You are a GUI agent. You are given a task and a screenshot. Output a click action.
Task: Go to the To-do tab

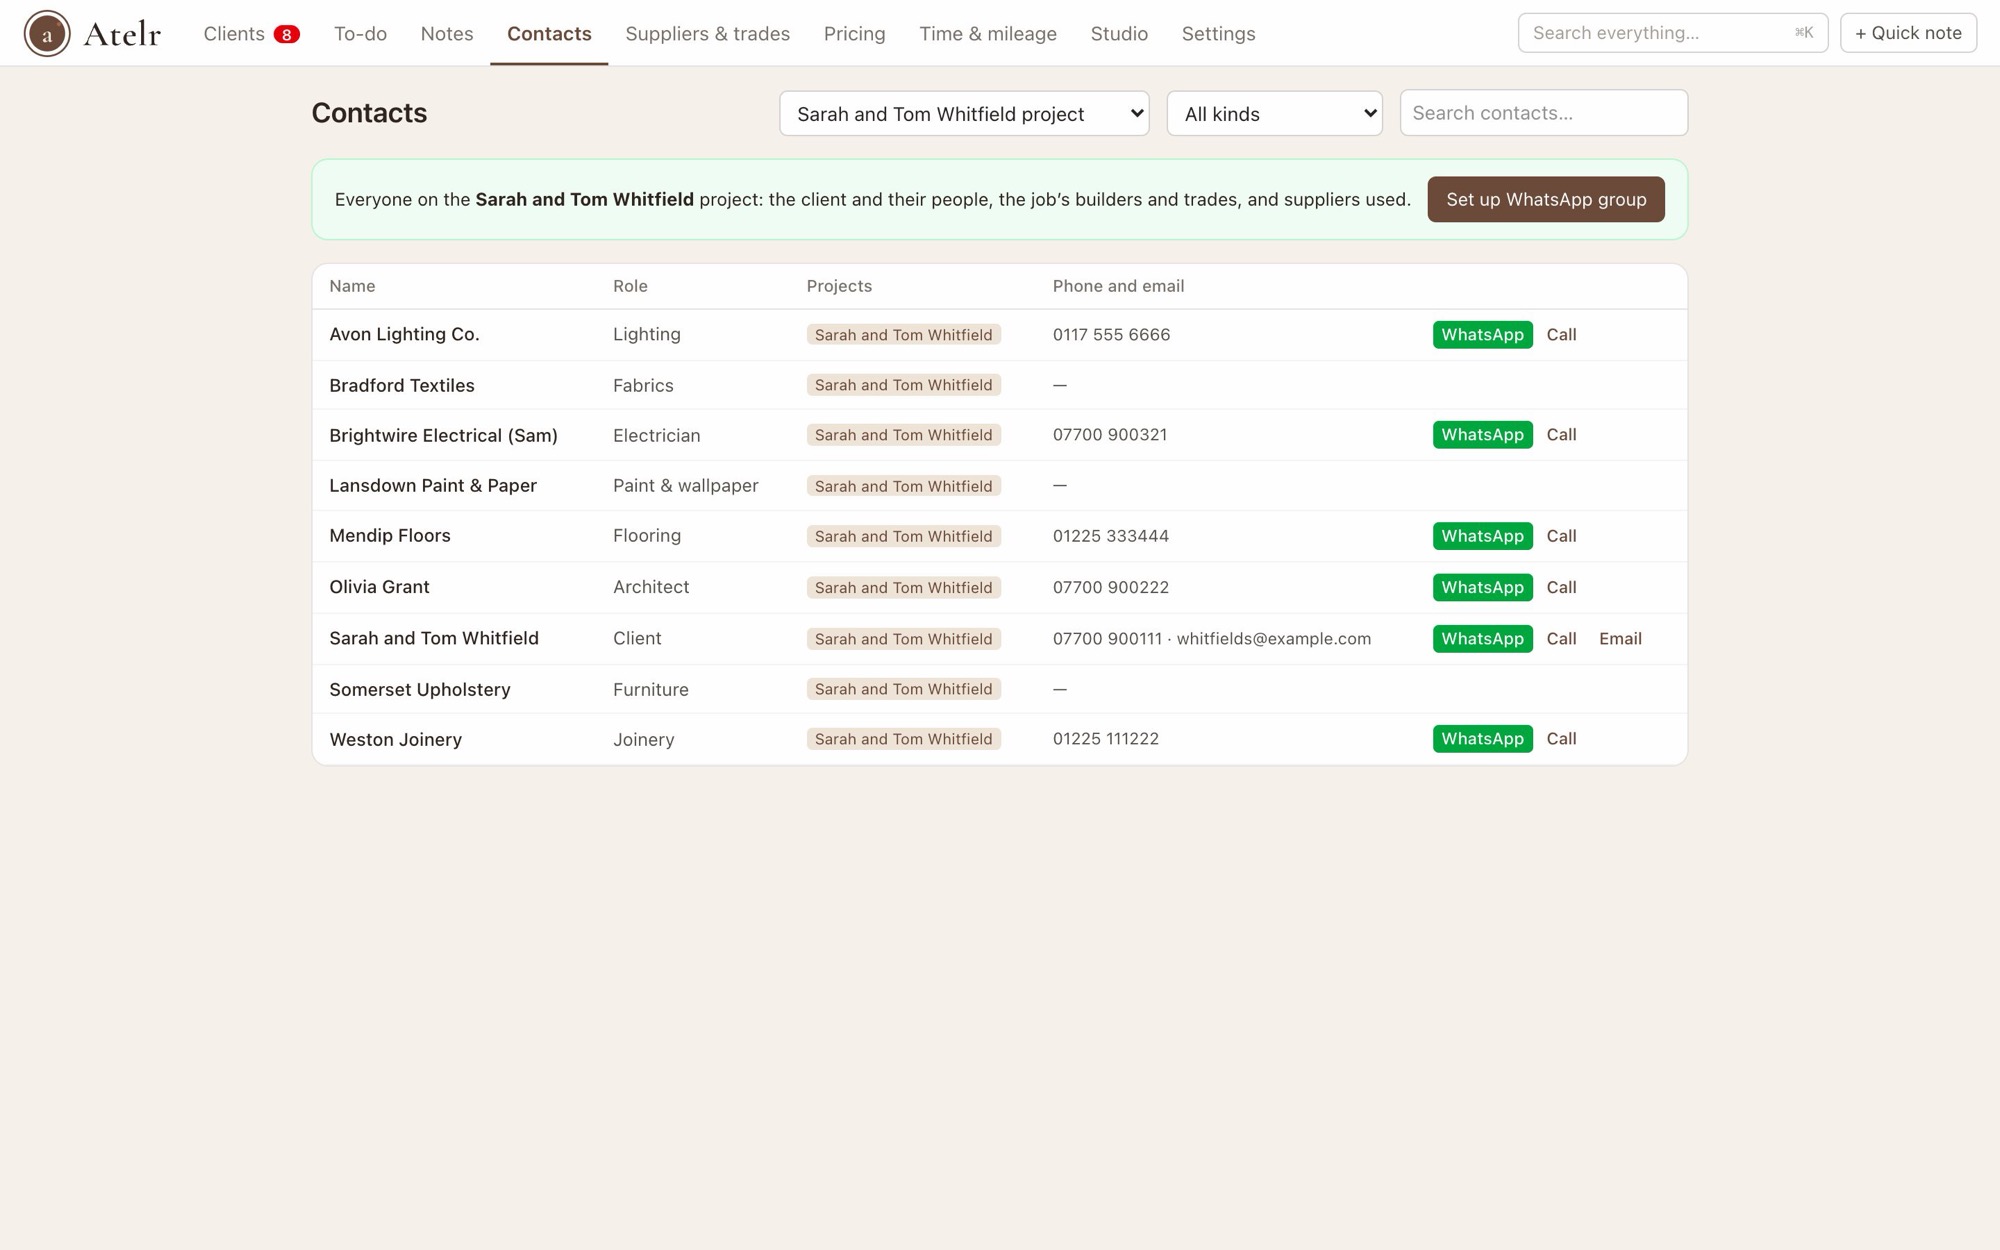360,33
